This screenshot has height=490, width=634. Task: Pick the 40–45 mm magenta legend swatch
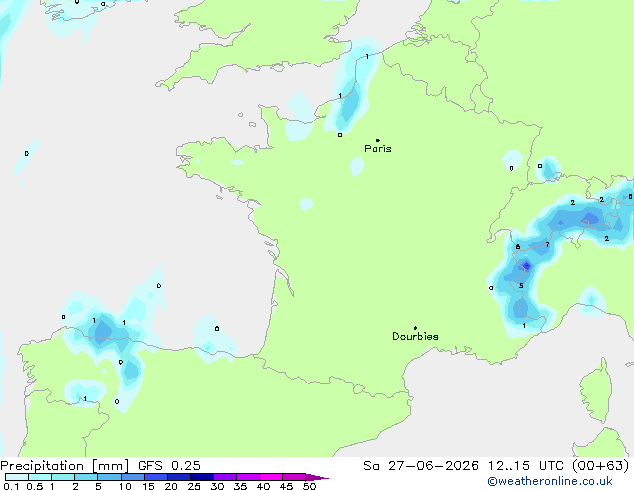(x=271, y=477)
